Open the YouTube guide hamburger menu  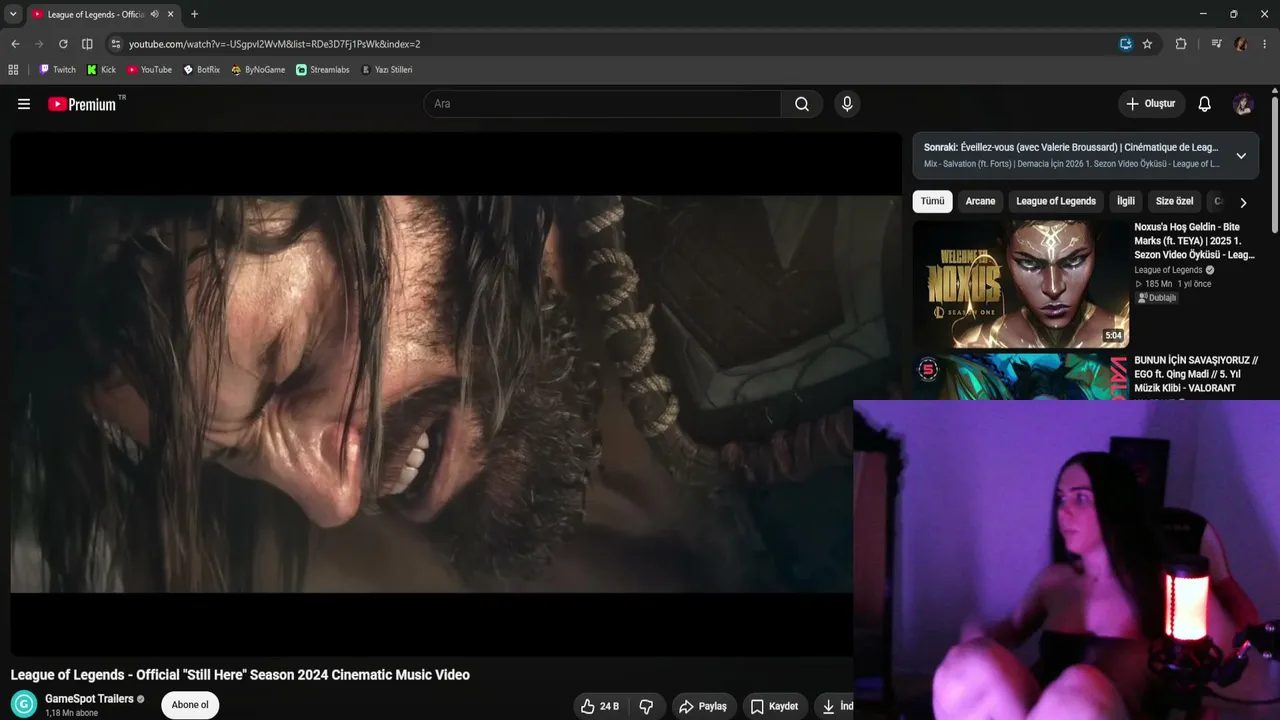[x=24, y=104]
